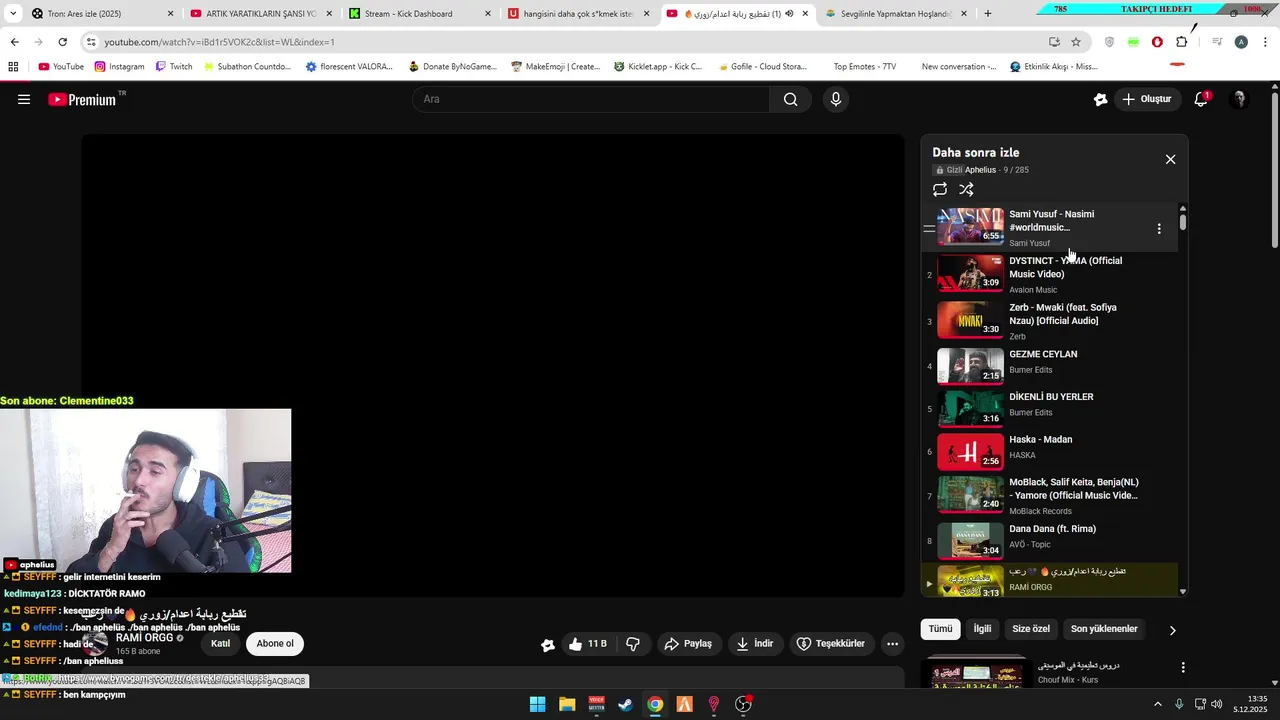Open the account avatar menu
This screenshot has height=720, width=1280.
pos(1239,99)
